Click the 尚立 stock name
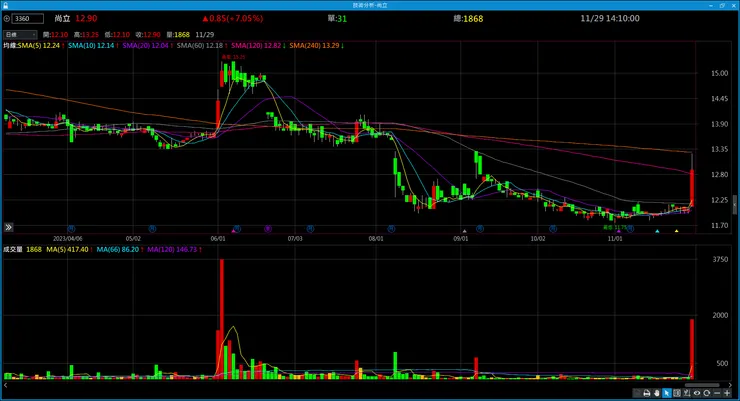The height and width of the screenshot is (401, 740). click(x=62, y=18)
